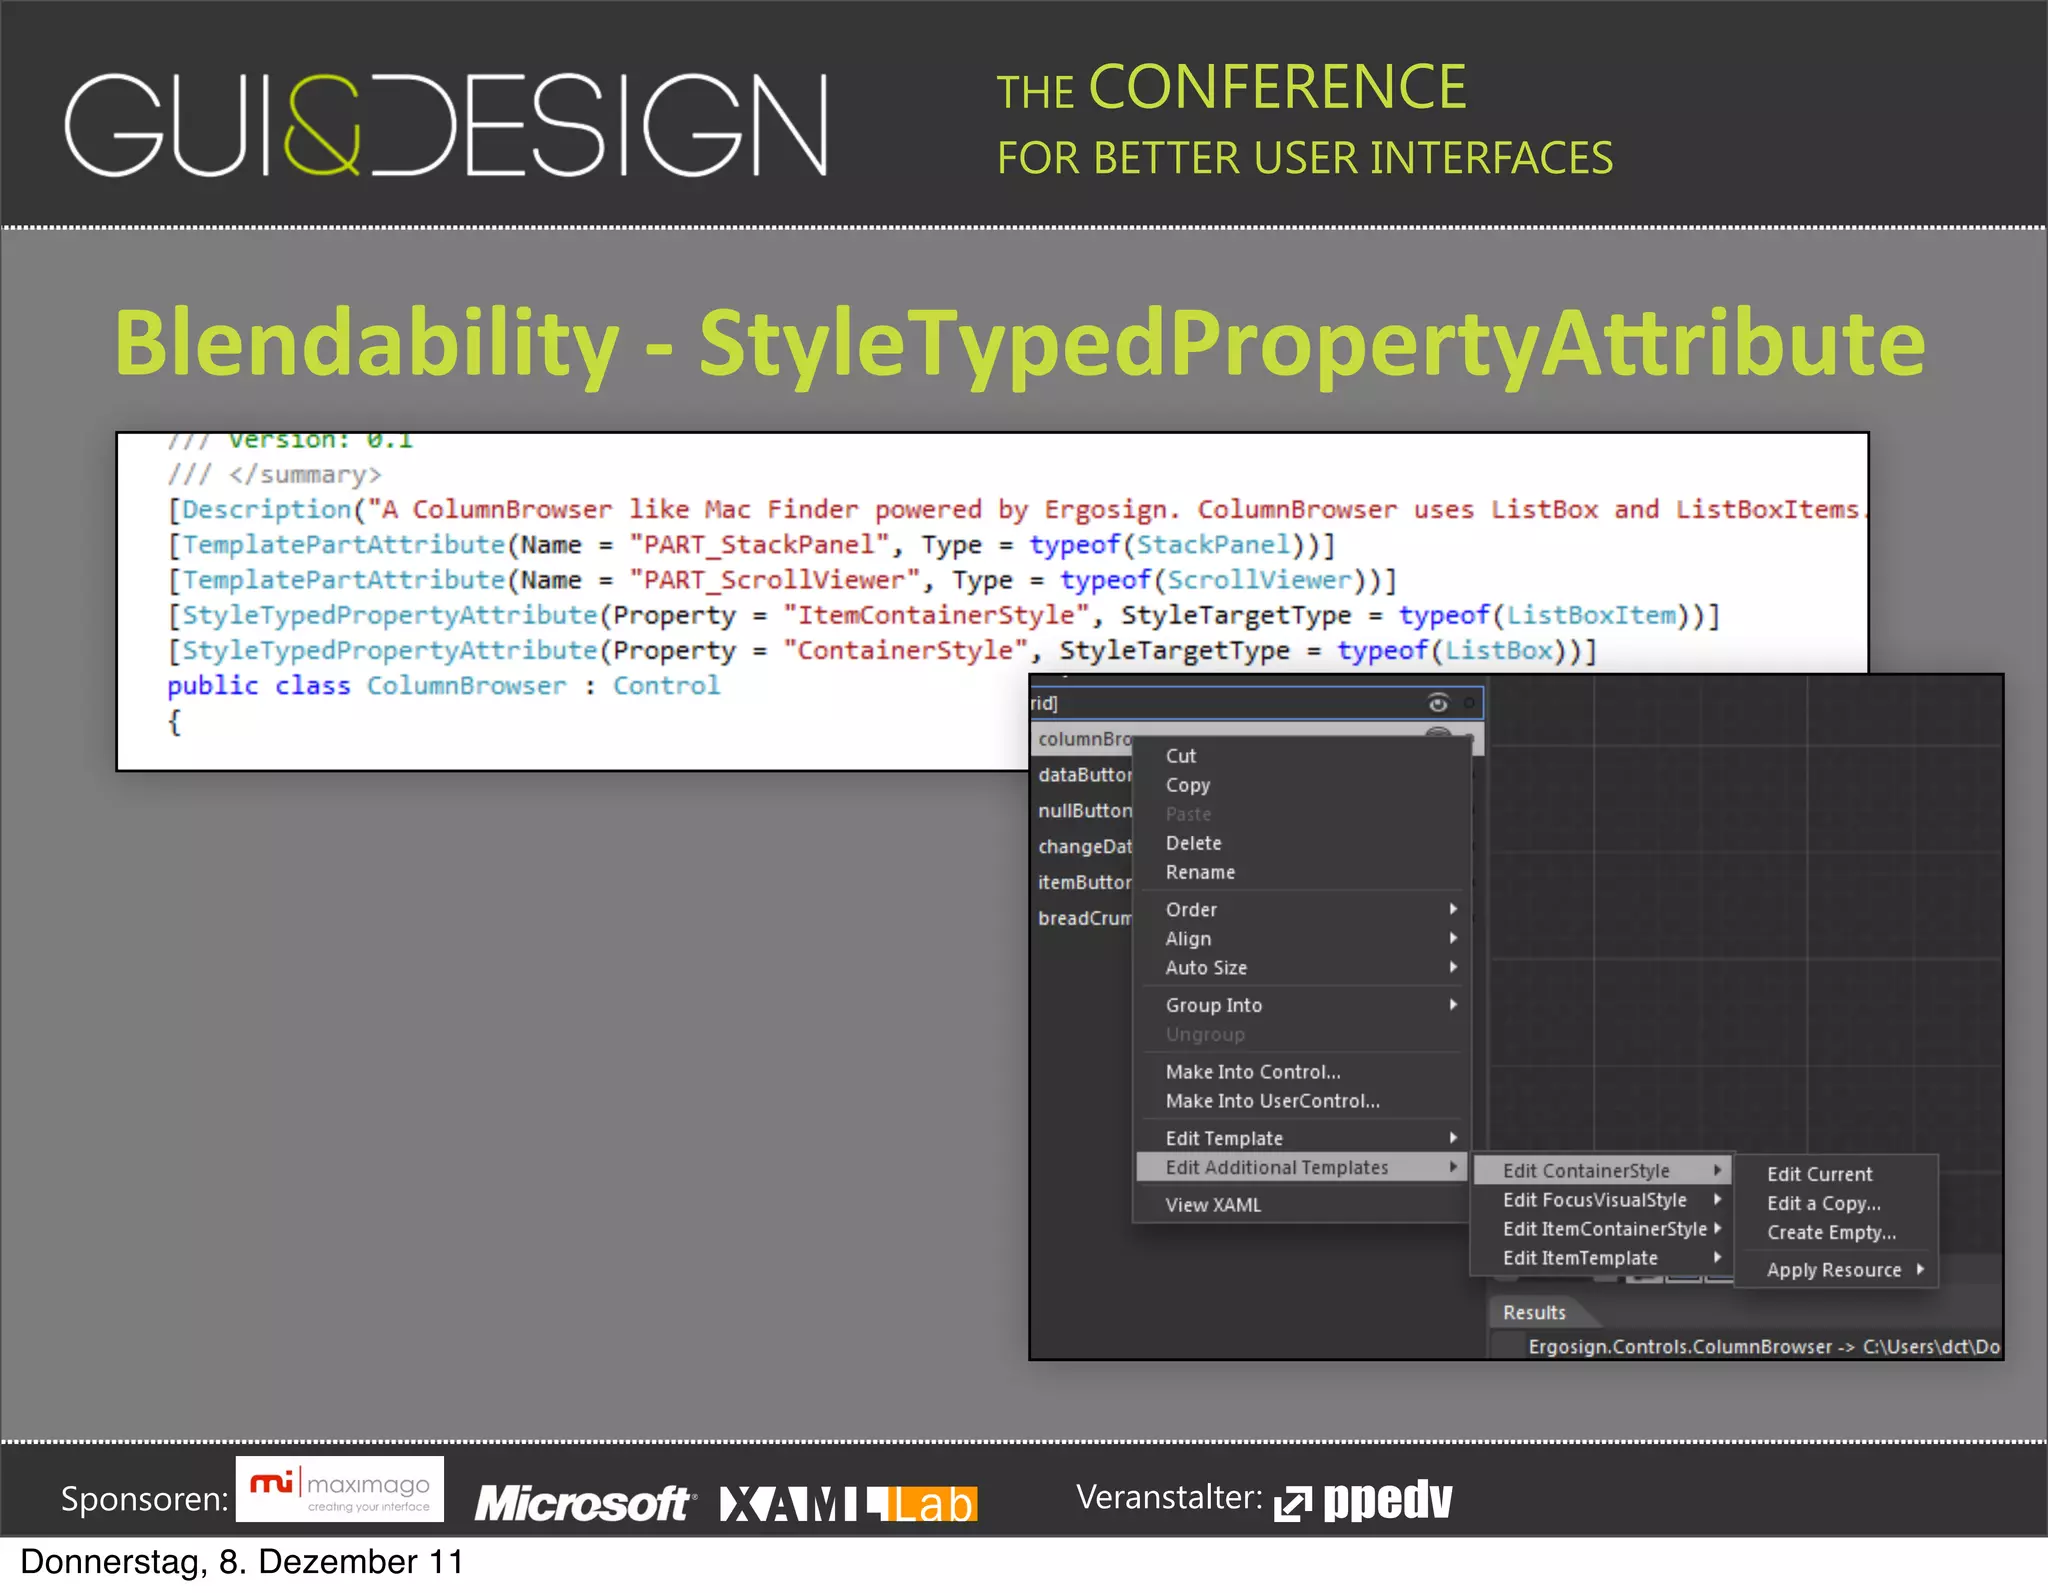Click 'FOR BETTER USER INTERFACES' tagline
The width and height of the screenshot is (2048, 1593).
pos(1305,158)
